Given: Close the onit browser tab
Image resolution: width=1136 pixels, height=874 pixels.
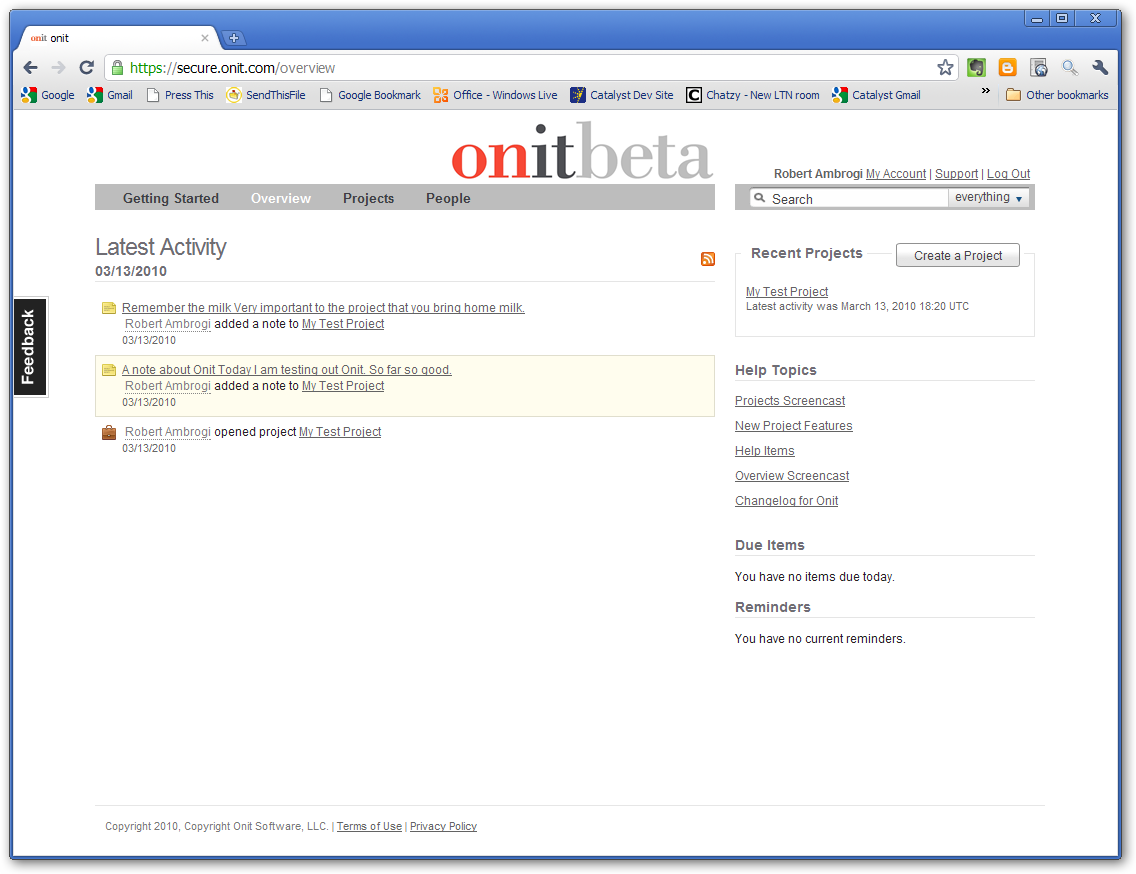Looking at the screenshot, I should [x=204, y=38].
